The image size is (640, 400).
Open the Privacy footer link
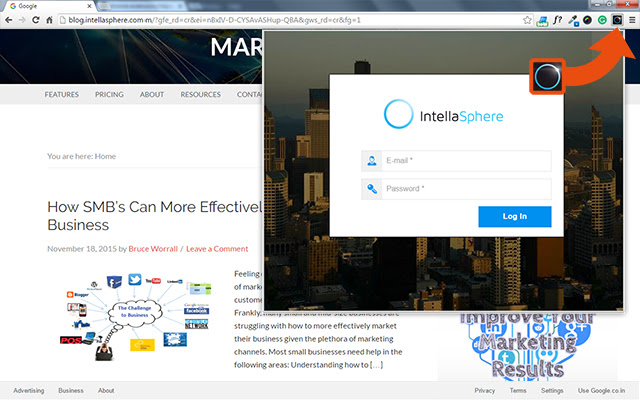point(484,391)
